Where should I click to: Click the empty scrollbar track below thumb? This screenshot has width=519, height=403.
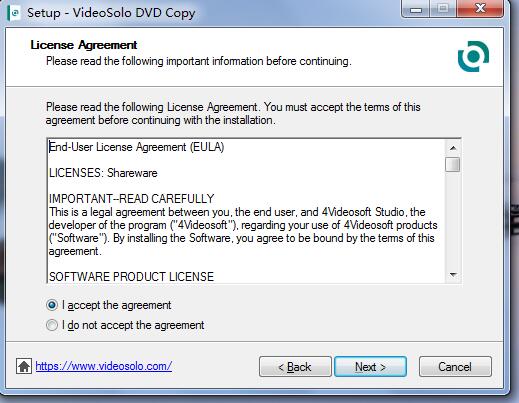point(453,220)
